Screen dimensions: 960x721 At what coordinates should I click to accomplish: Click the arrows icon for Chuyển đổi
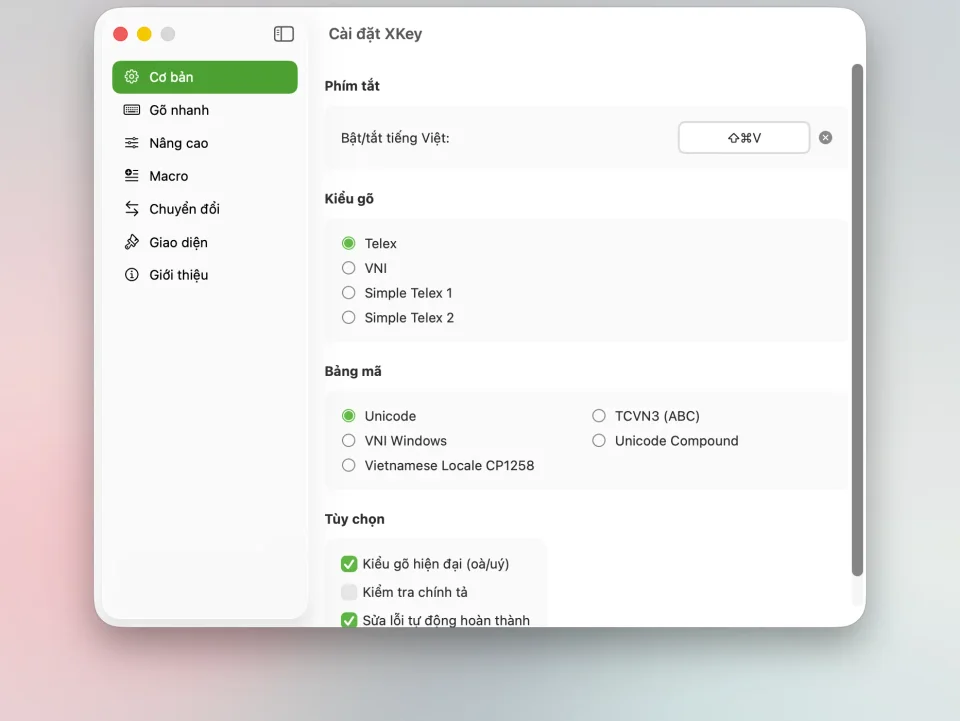coord(132,209)
